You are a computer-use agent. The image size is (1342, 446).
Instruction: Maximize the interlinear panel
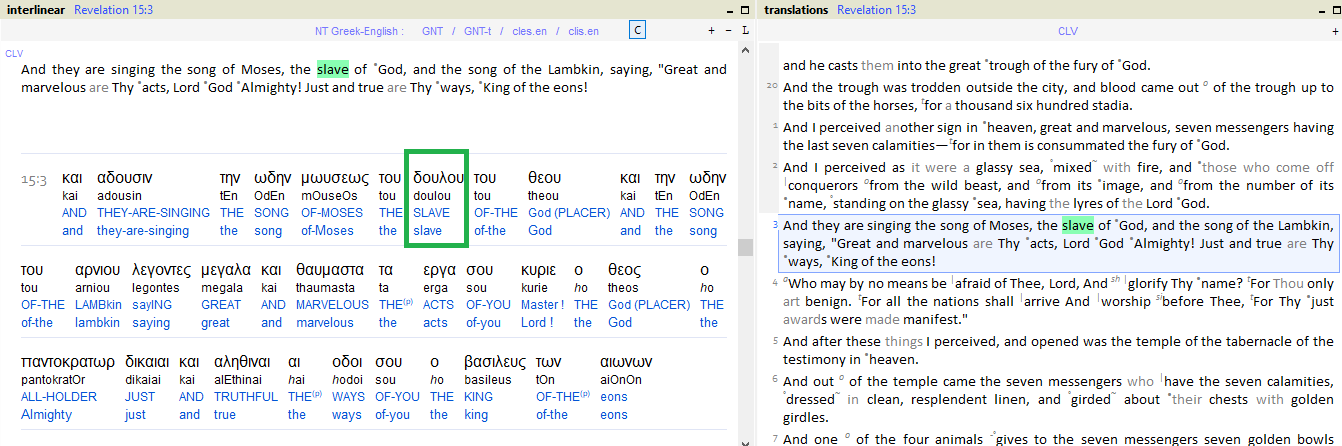click(746, 9)
